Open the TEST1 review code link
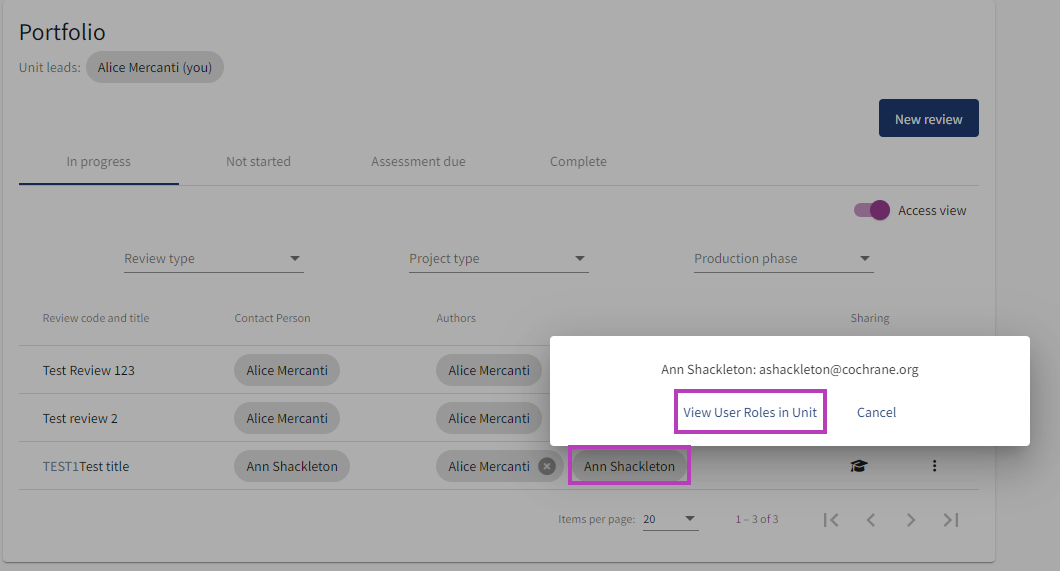 click(x=60, y=466)
